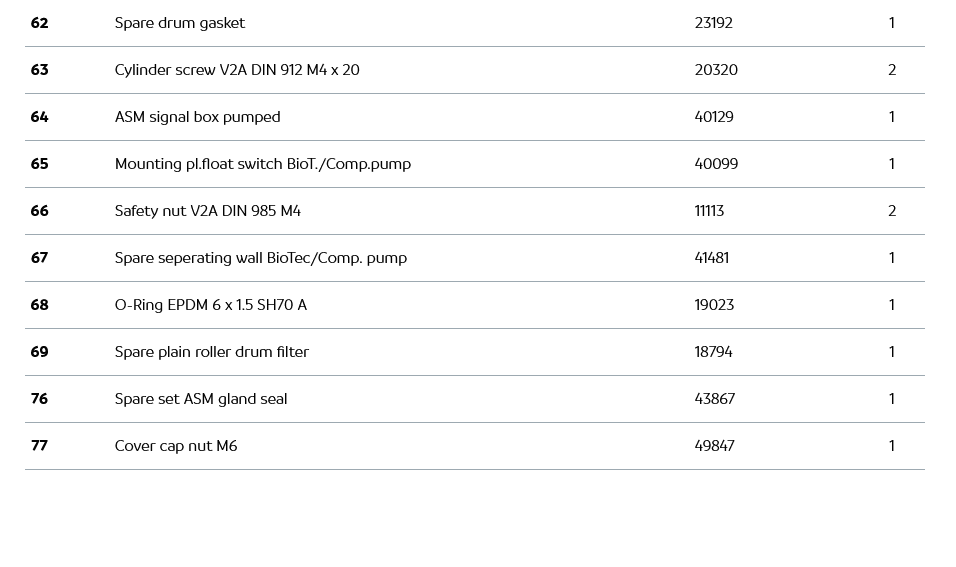Select O-Ring EPDM 6 x 1.5 description
The image size is (956, 567).
pos(210,305)
